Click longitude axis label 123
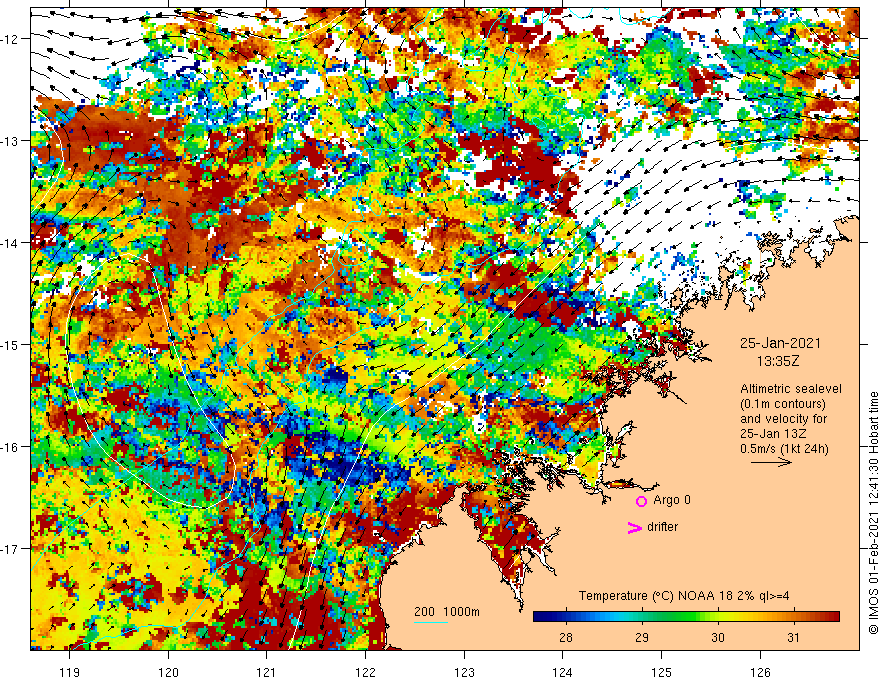The width and height of the screenshot is (880, 680). coord(464,672)
